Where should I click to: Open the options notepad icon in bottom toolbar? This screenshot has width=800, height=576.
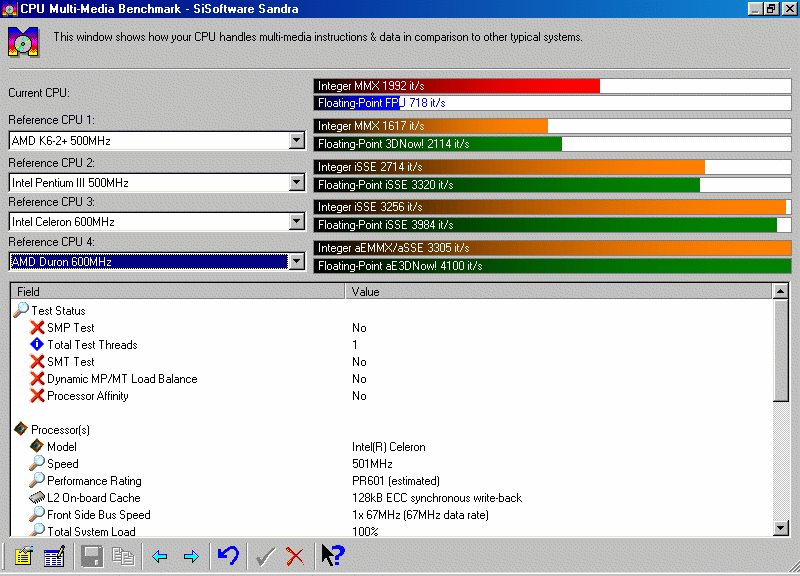[23, 556]
